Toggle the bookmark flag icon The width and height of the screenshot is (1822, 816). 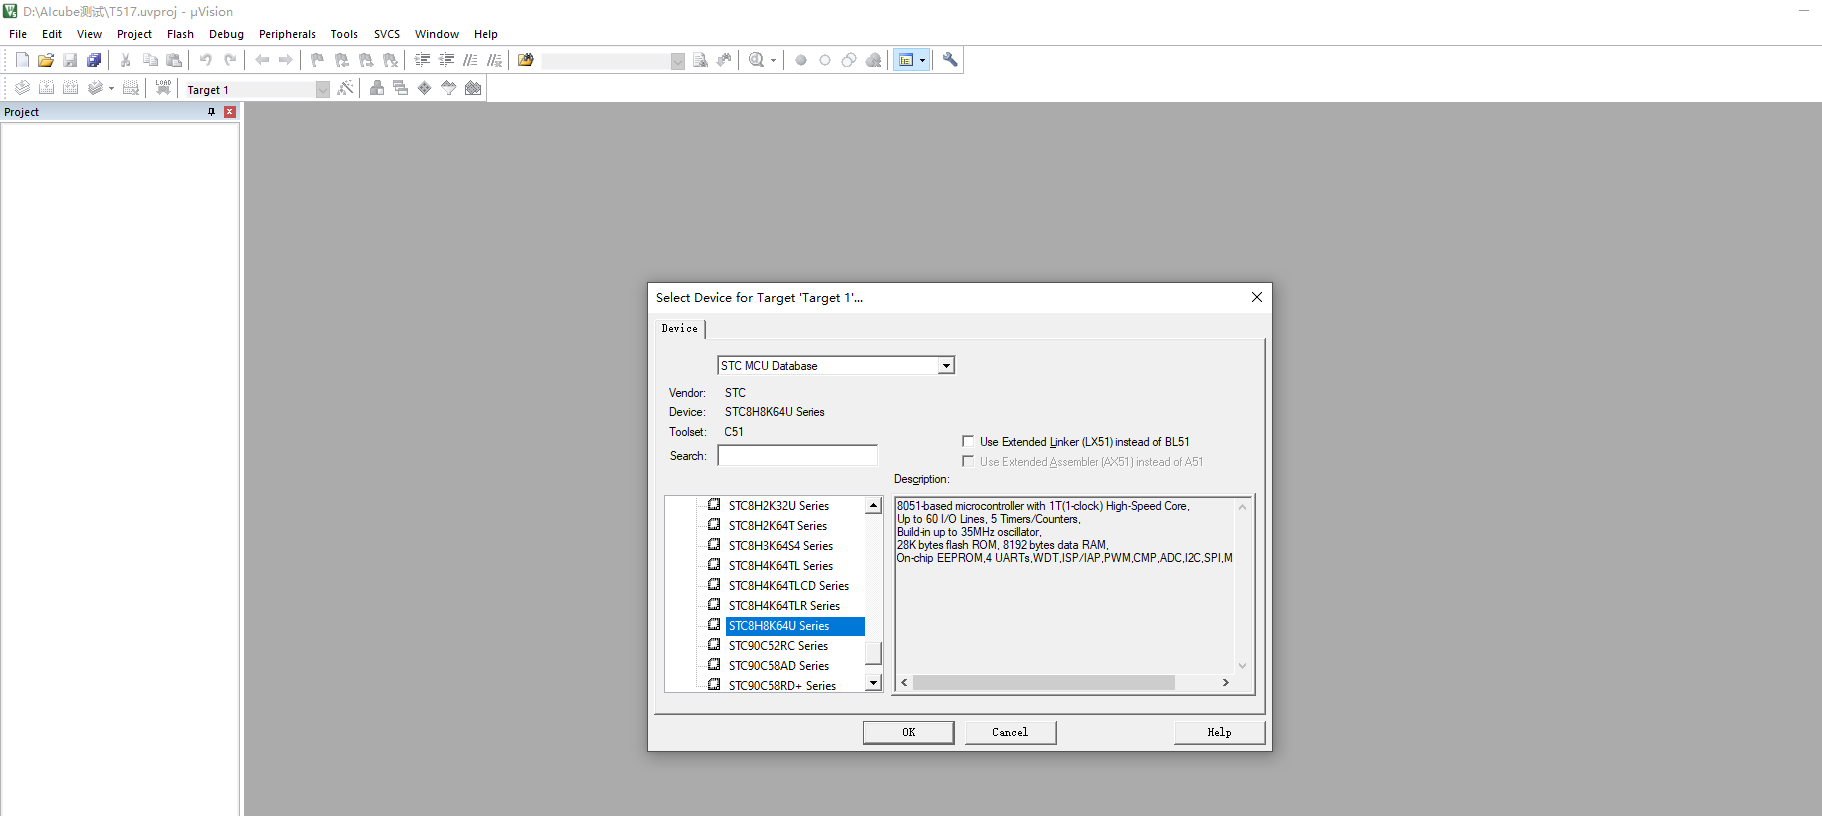coord(318,60)
